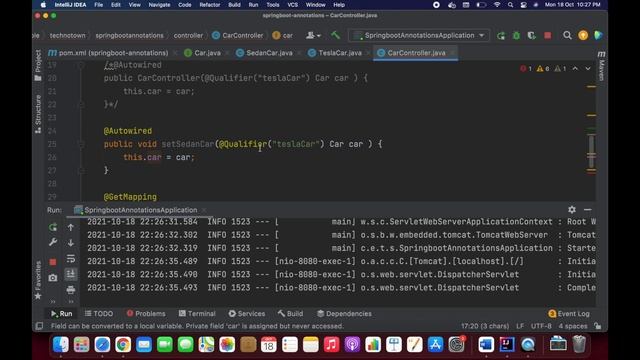Screen dimensions: 640x360
Task: Click the CarController breadcrumb
Action: (238, 36)
